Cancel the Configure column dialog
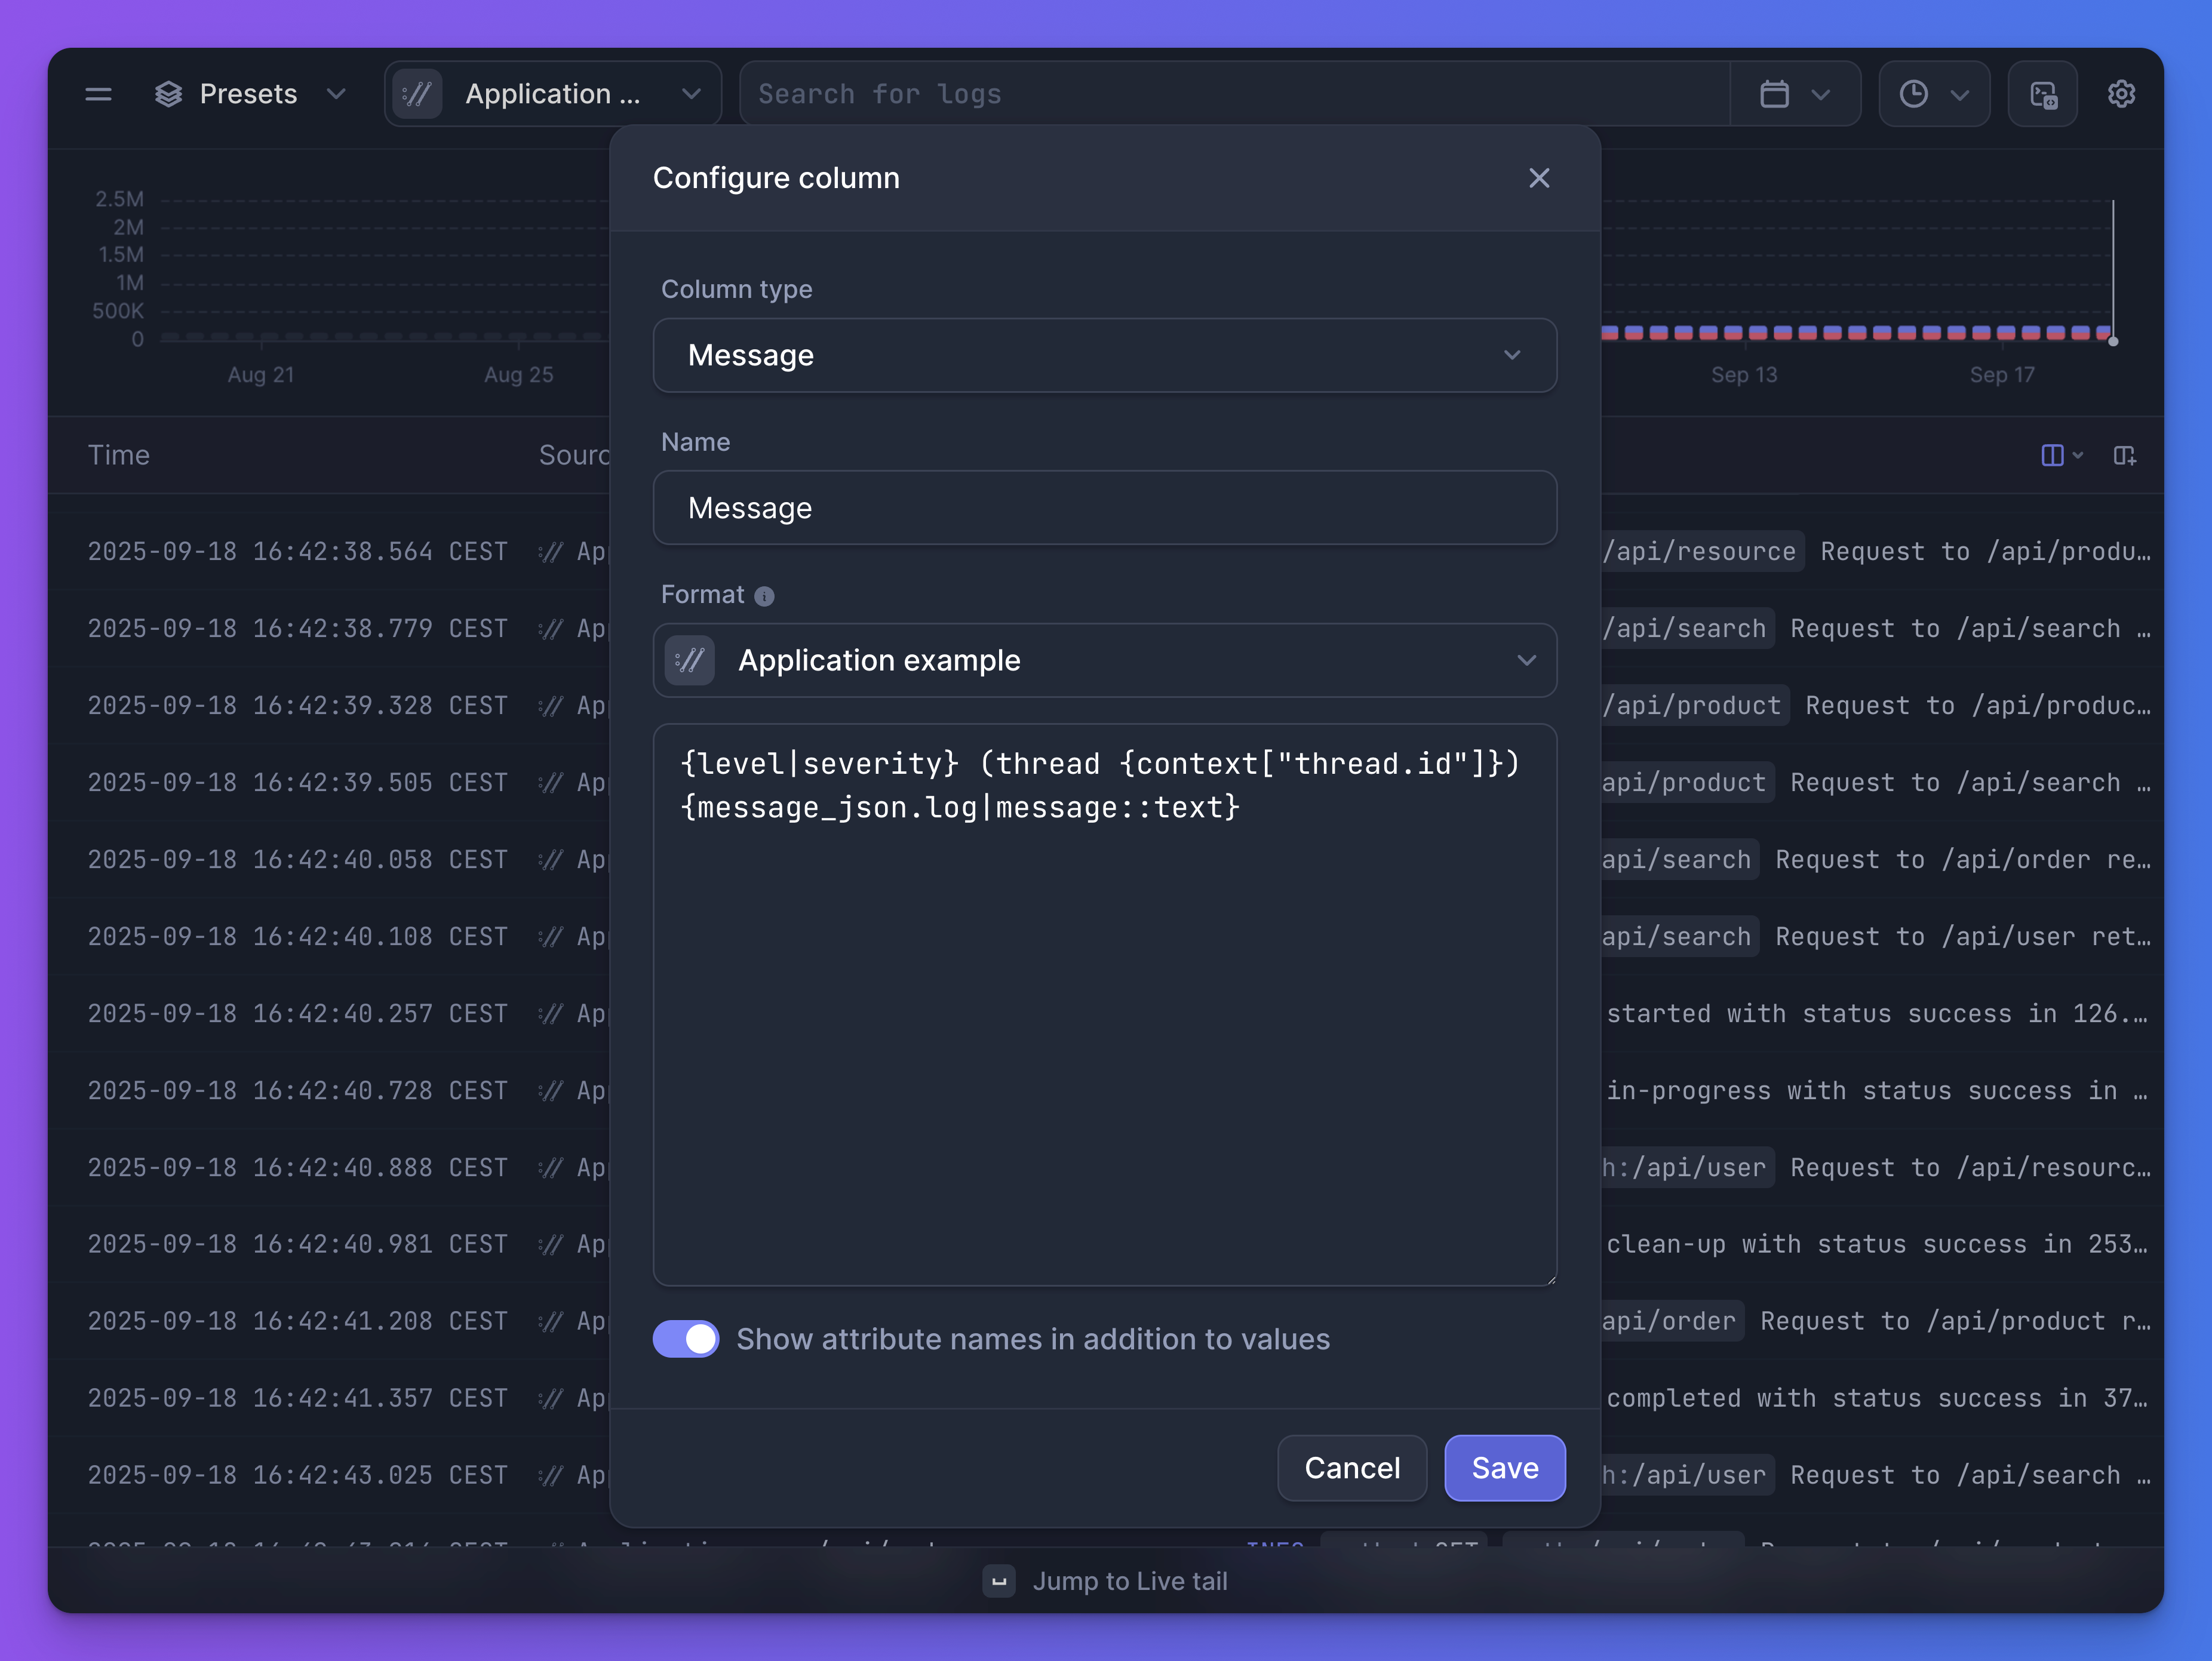2212x1661 pixels. [1352, 1468]
